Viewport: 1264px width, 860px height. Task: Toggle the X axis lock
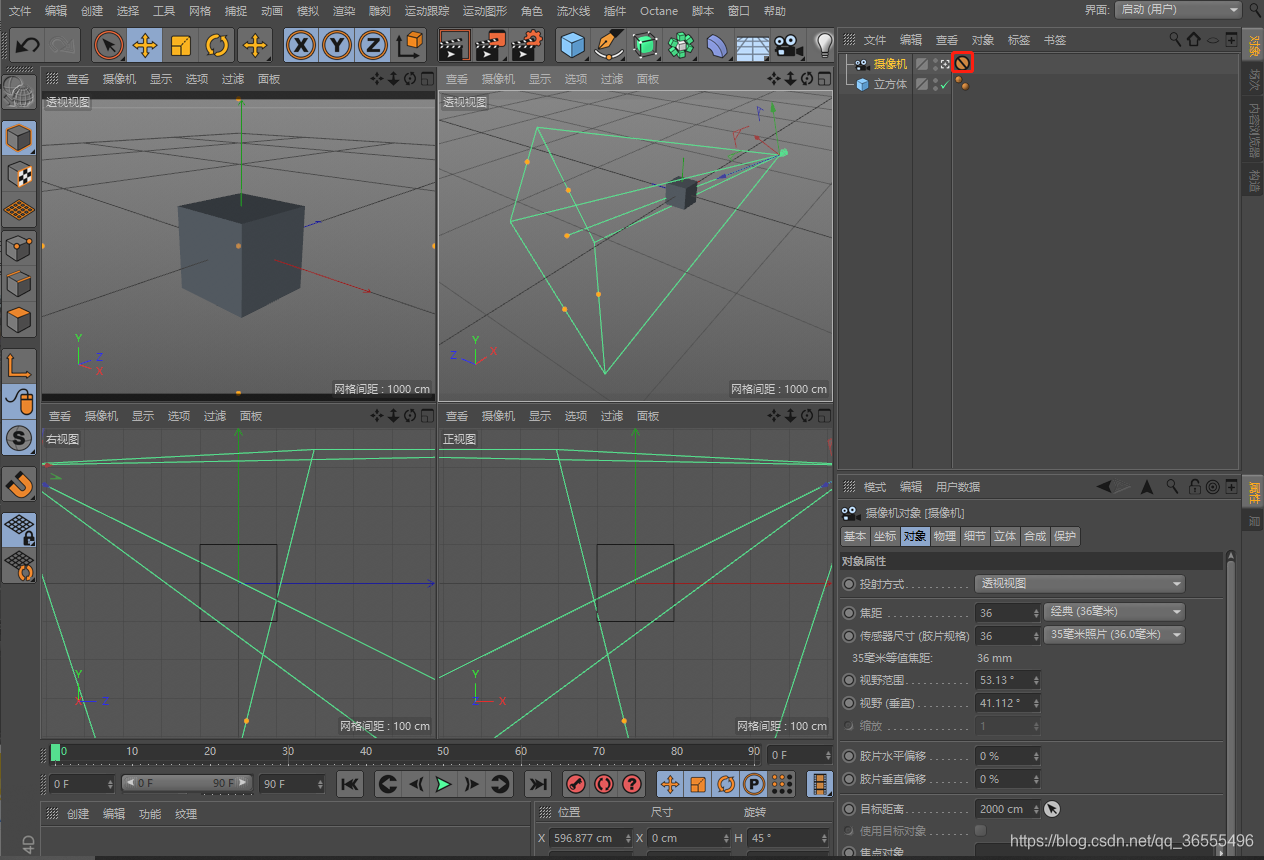[301, 45]
